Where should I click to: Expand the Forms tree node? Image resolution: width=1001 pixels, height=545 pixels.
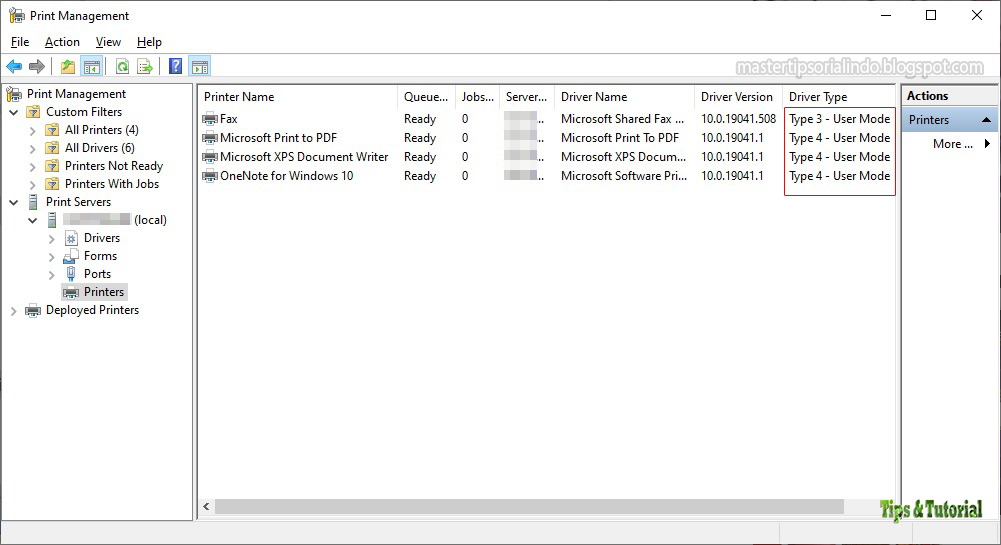[x=52, y=257]
